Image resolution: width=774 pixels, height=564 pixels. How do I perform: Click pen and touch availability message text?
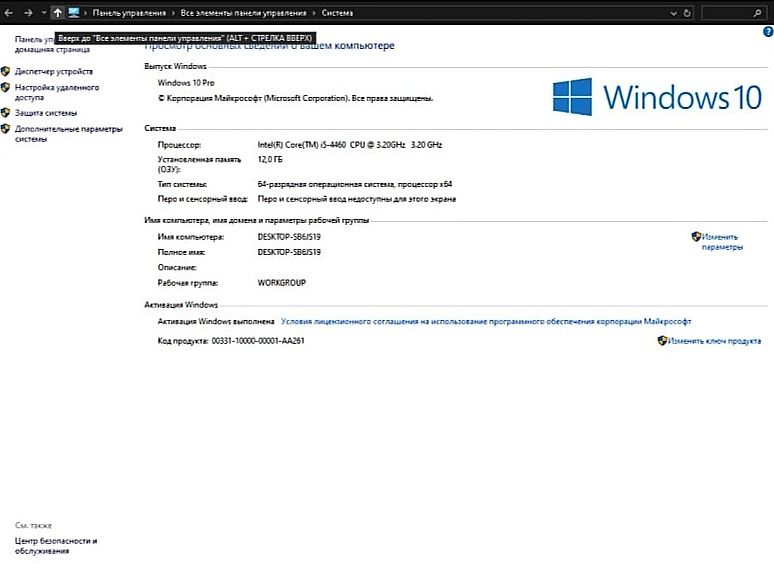[356, 199]
